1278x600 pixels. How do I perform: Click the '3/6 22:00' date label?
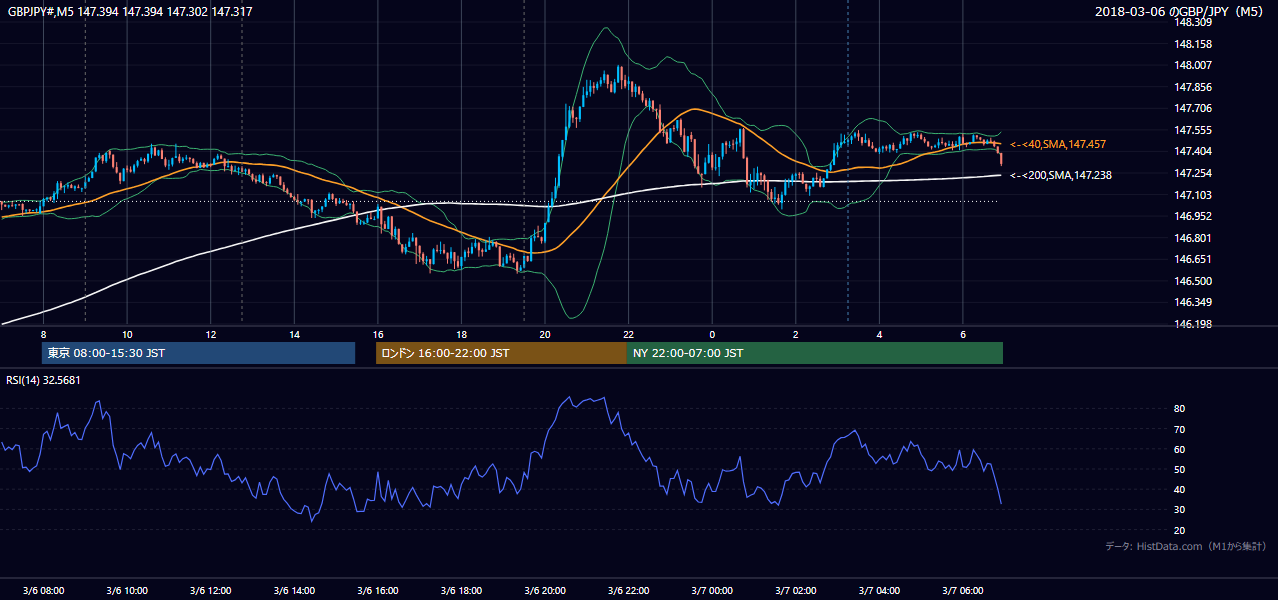[x=629, y=590]
